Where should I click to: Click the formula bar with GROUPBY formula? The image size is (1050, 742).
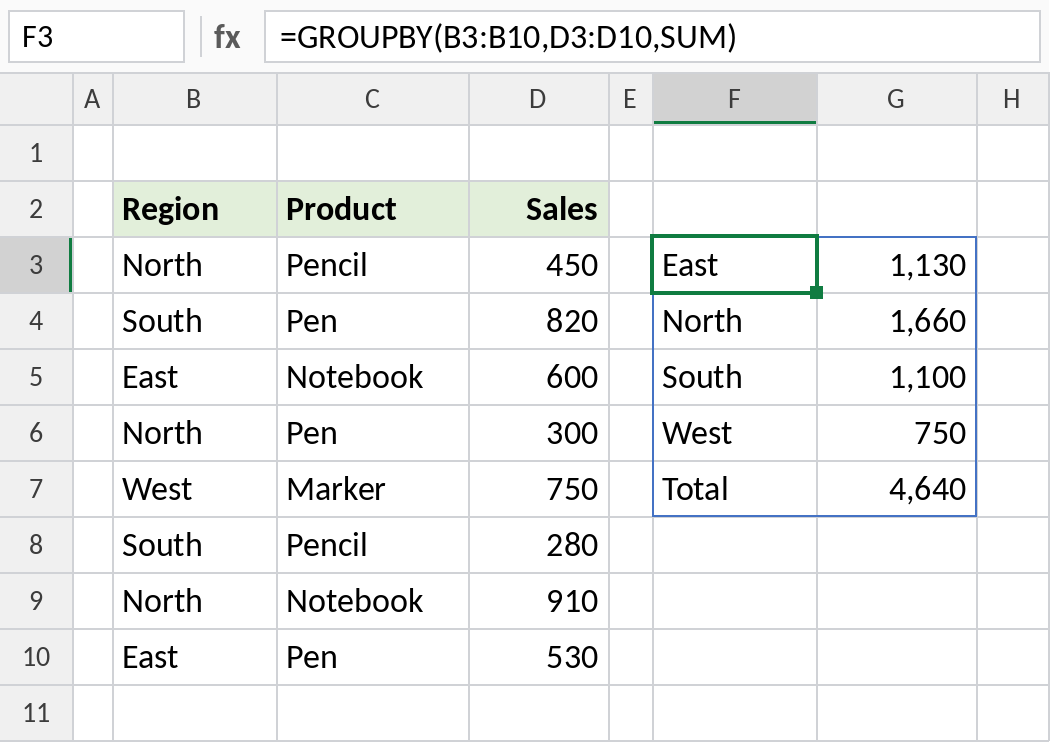click(x=652, y=37)
